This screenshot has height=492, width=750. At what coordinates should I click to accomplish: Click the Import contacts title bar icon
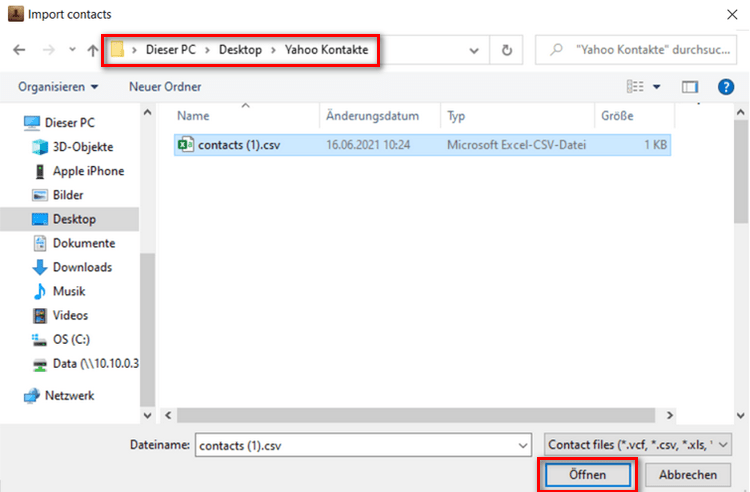pyautogui.click(x=15, y=14)
